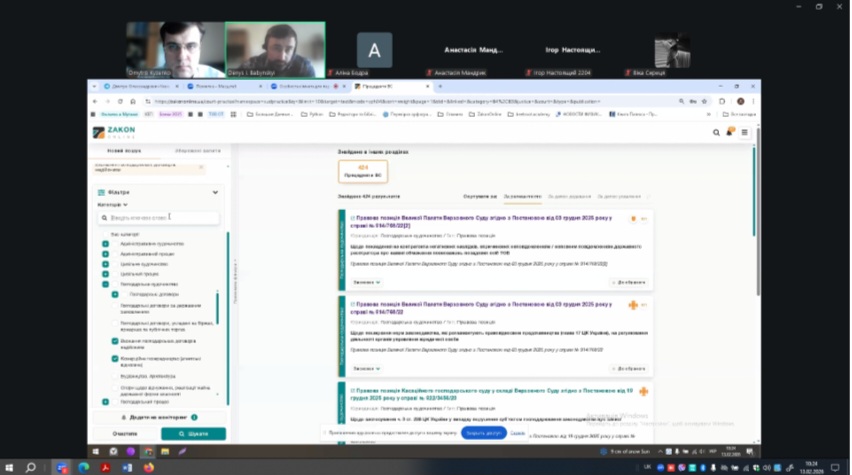Click the teal search button below filters
The height and width of the screenshot is (475, 852).
pos(193,434)
